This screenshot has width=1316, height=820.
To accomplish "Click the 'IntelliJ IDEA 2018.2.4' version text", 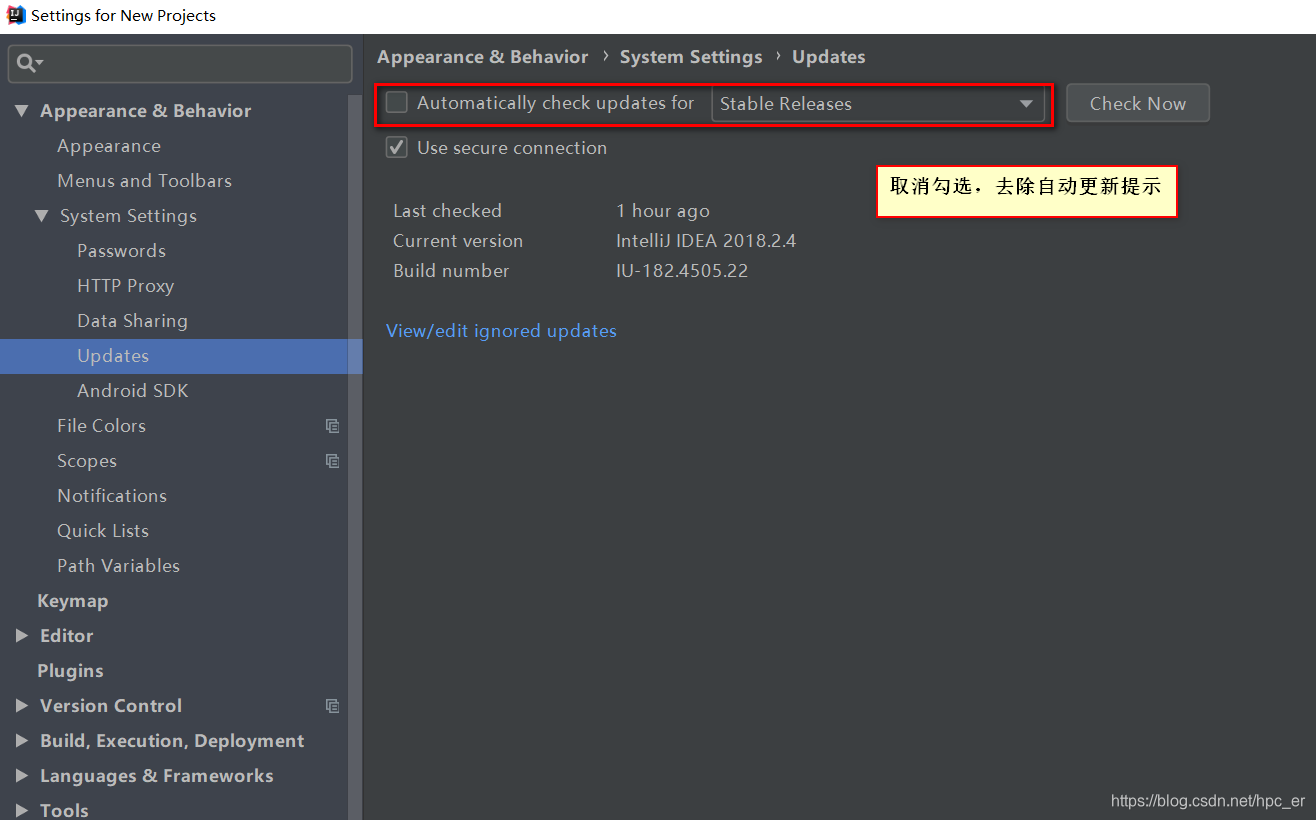I will [x=706, y=241].
